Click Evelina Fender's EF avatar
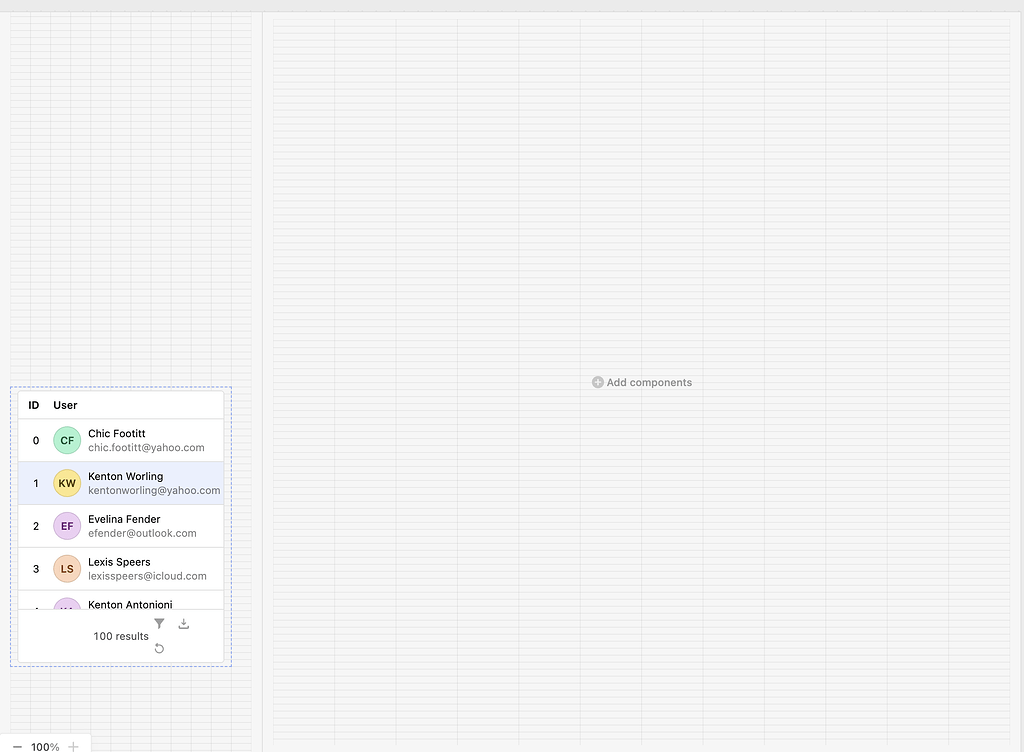Viewport: 1024px width, 752px height. (x=66, y=526)
